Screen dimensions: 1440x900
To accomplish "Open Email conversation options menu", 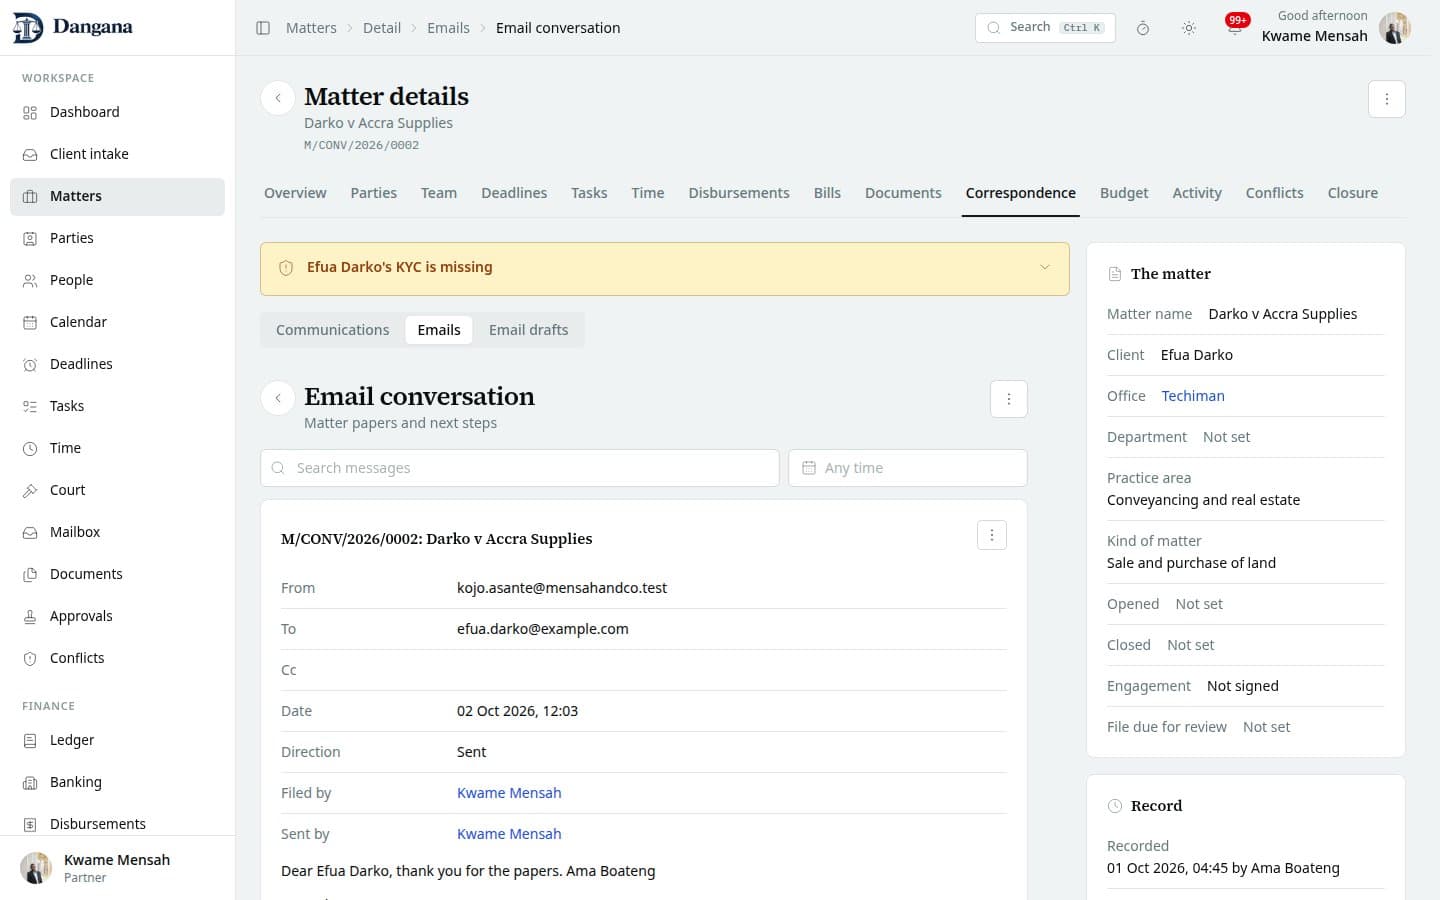I will 1008,399.
